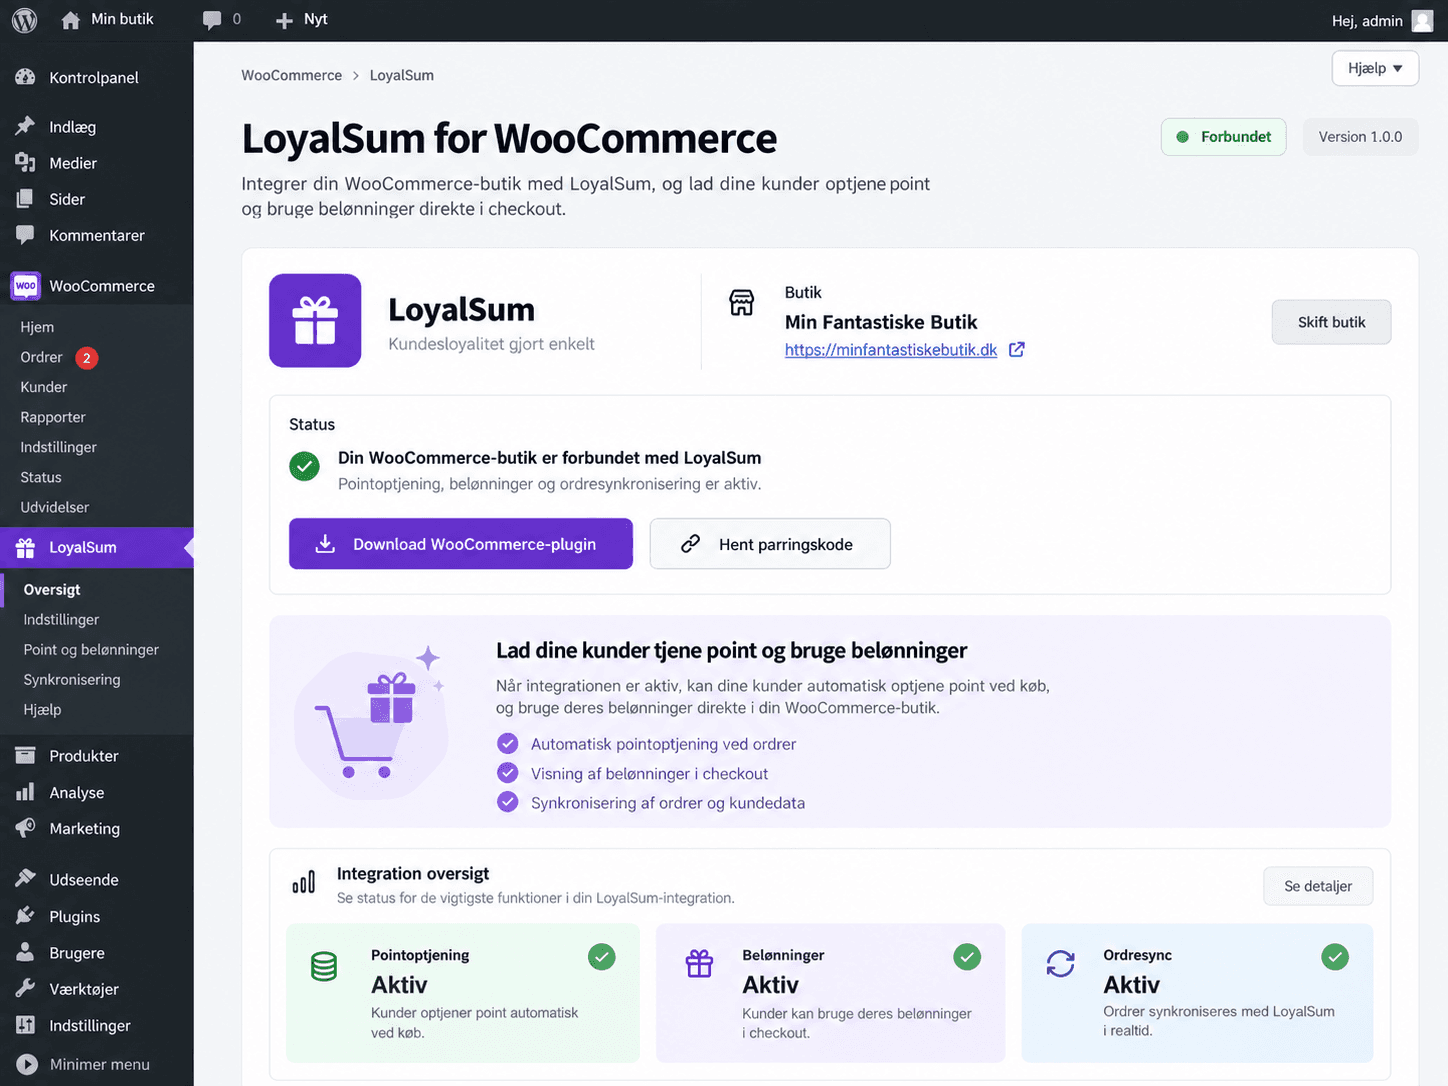
Task: Open minfantastiskebutik.dk link
Action: click(x=891, y=349)
